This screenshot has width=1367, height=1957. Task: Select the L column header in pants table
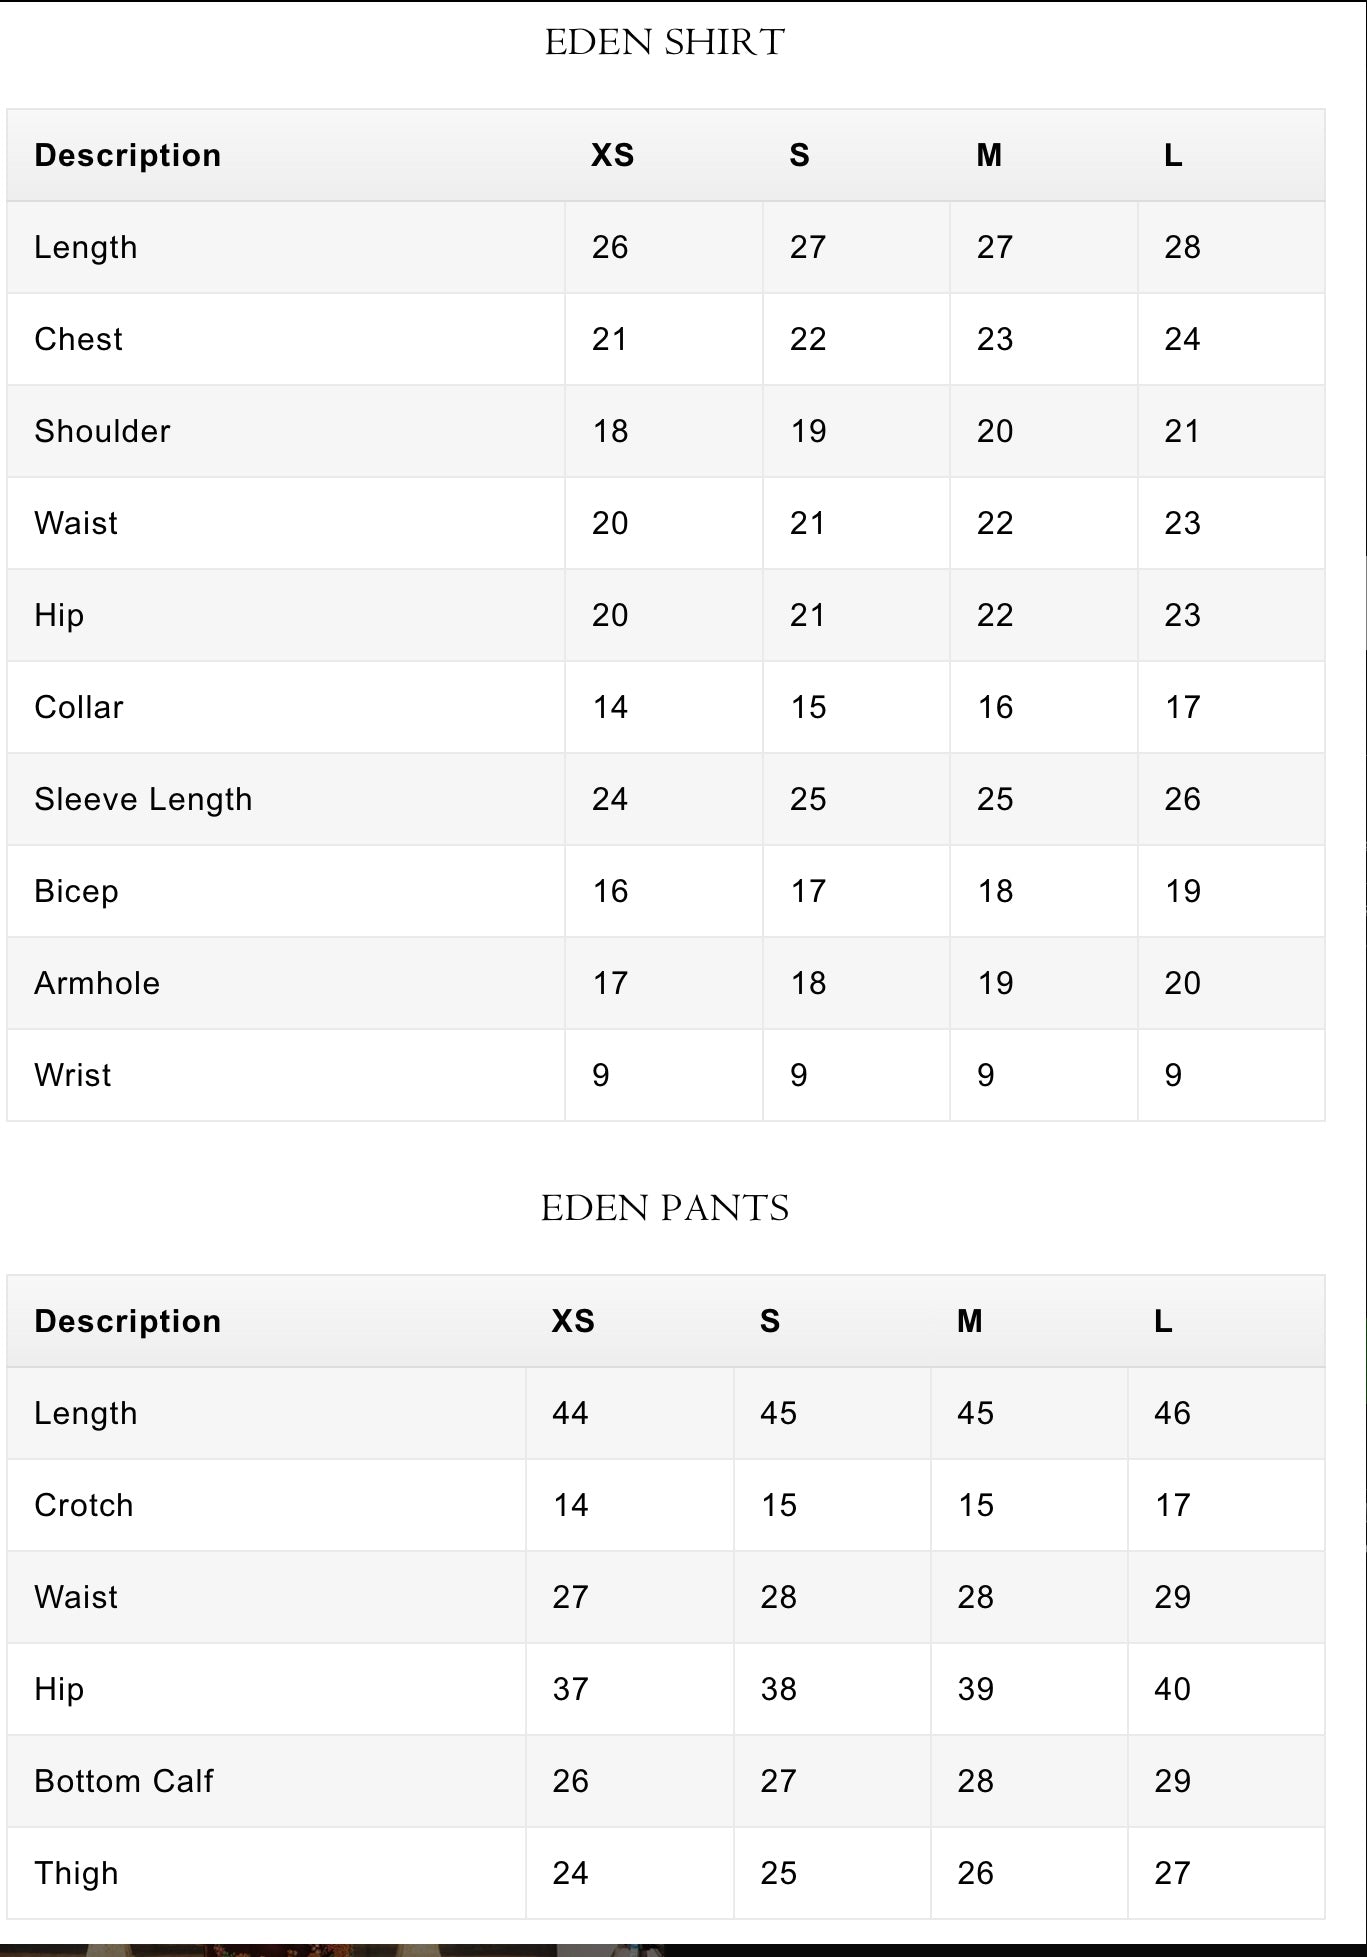[1162, 1321]
